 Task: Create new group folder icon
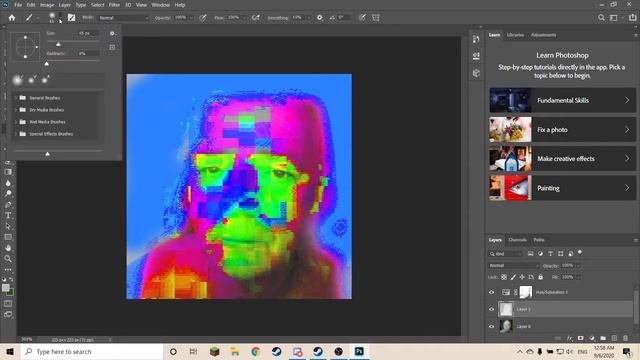tap(603, 338)
